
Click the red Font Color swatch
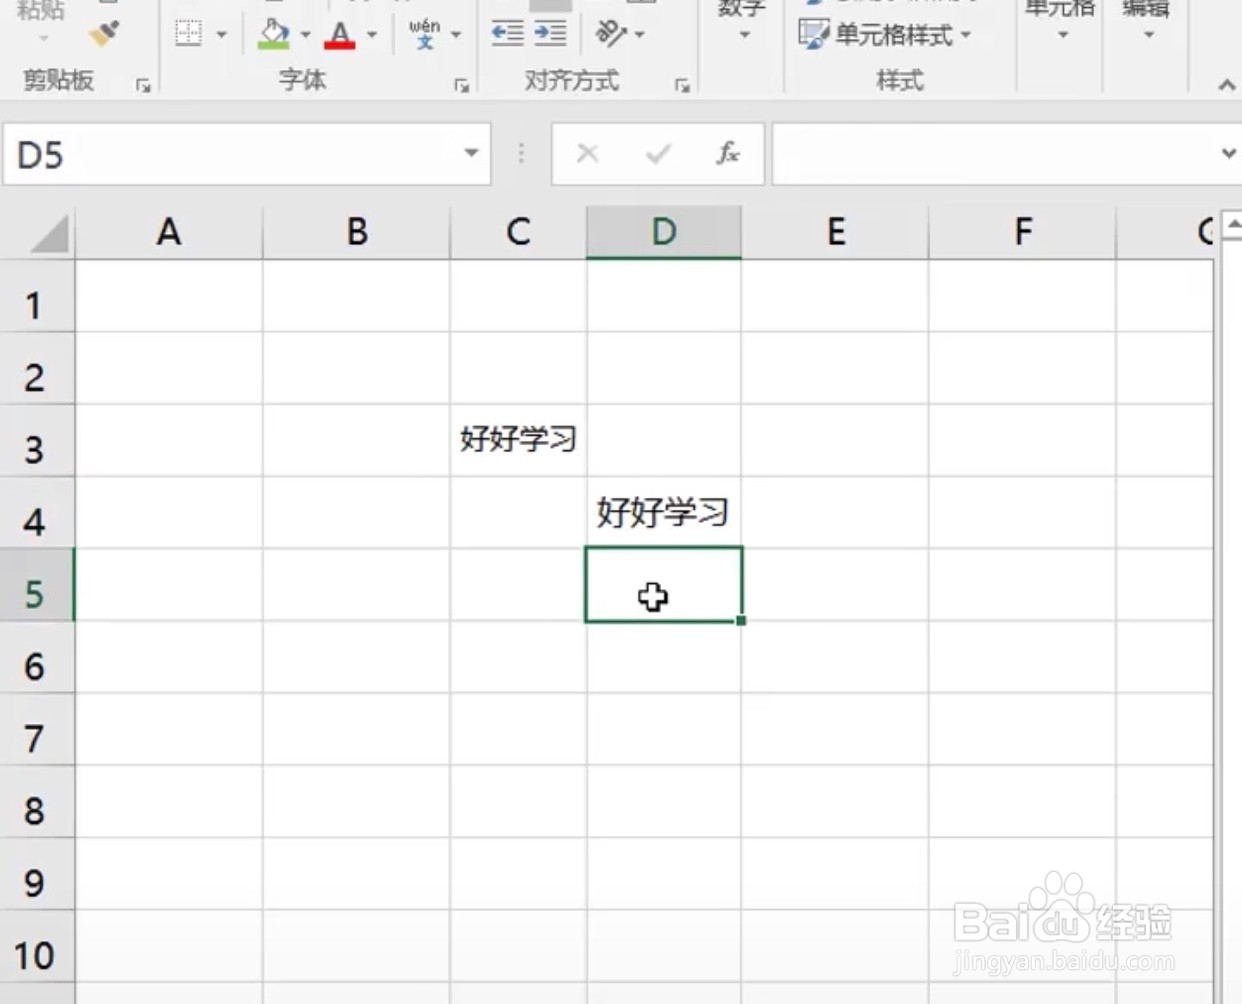[x=339, y=44]
